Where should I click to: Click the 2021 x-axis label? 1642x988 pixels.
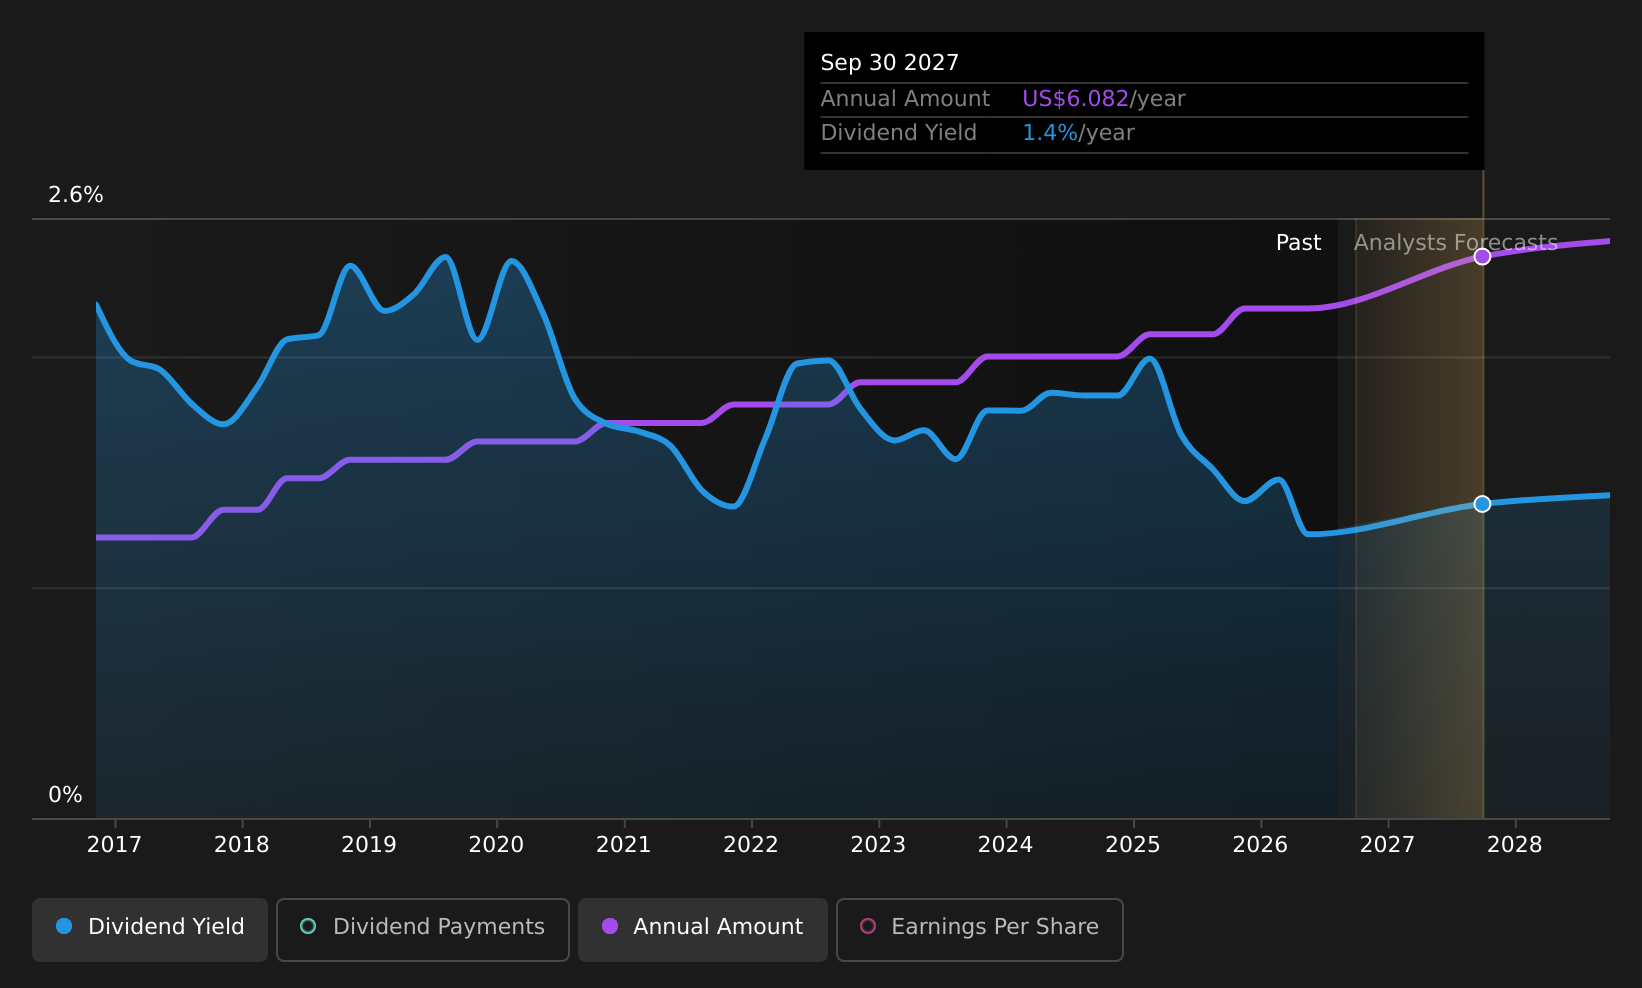click(x=624, y=845)
